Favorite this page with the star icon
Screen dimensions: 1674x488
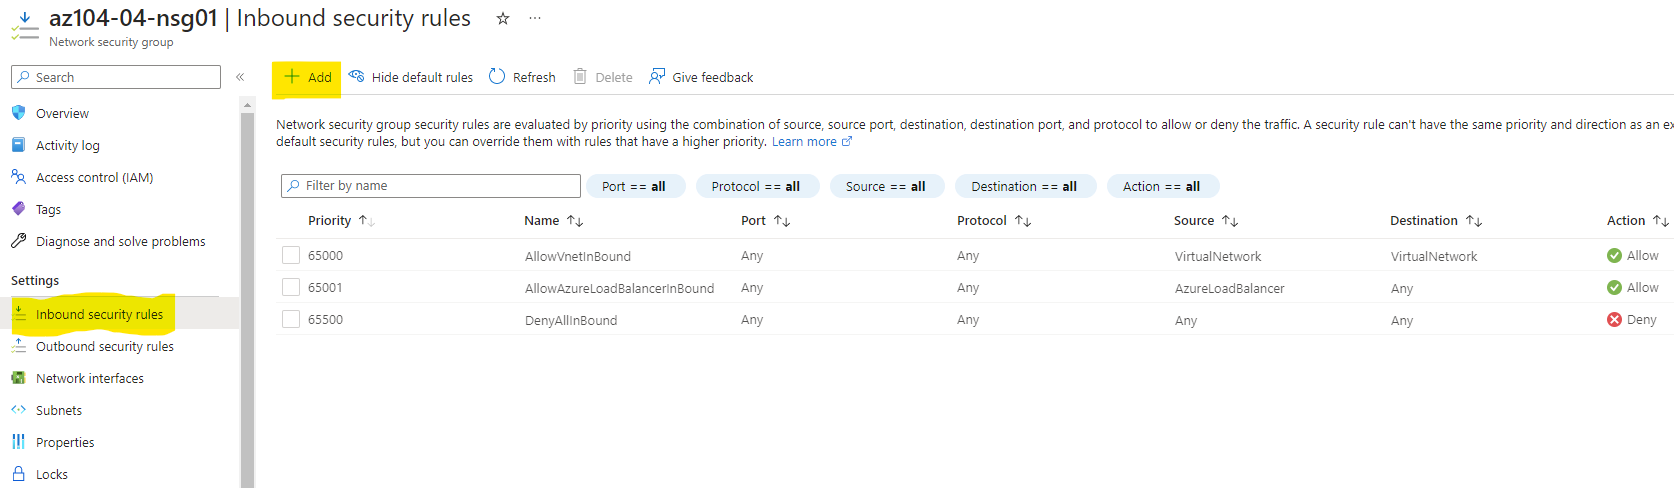[x=503, y=18]
